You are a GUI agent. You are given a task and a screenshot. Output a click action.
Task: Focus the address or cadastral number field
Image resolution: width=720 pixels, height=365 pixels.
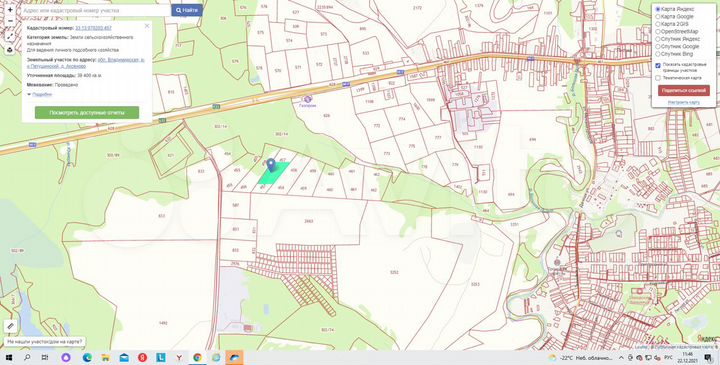point(96,10)
